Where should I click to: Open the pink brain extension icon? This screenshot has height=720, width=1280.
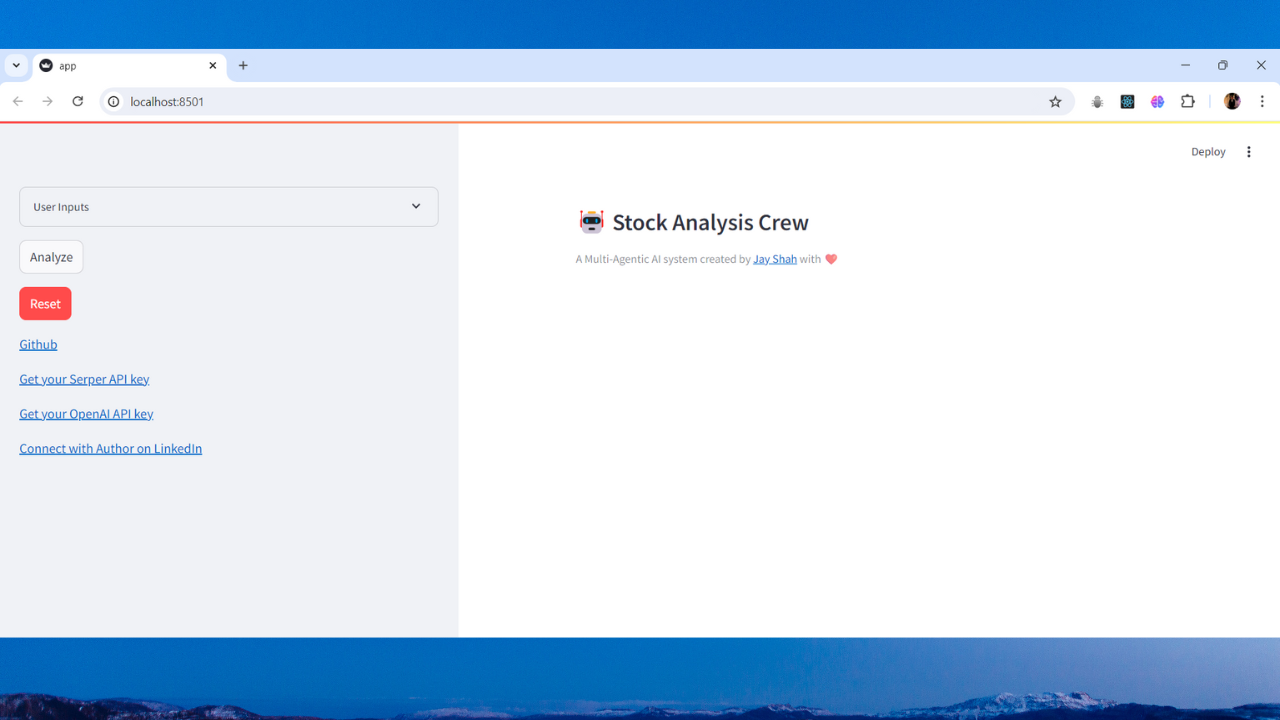click(1157, 101)
